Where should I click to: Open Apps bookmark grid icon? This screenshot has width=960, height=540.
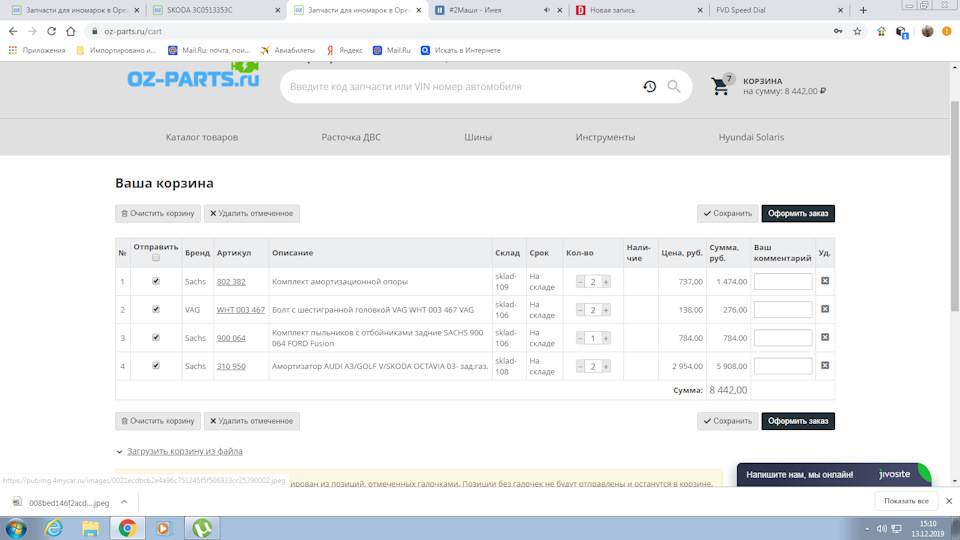(x=13, y=50)
